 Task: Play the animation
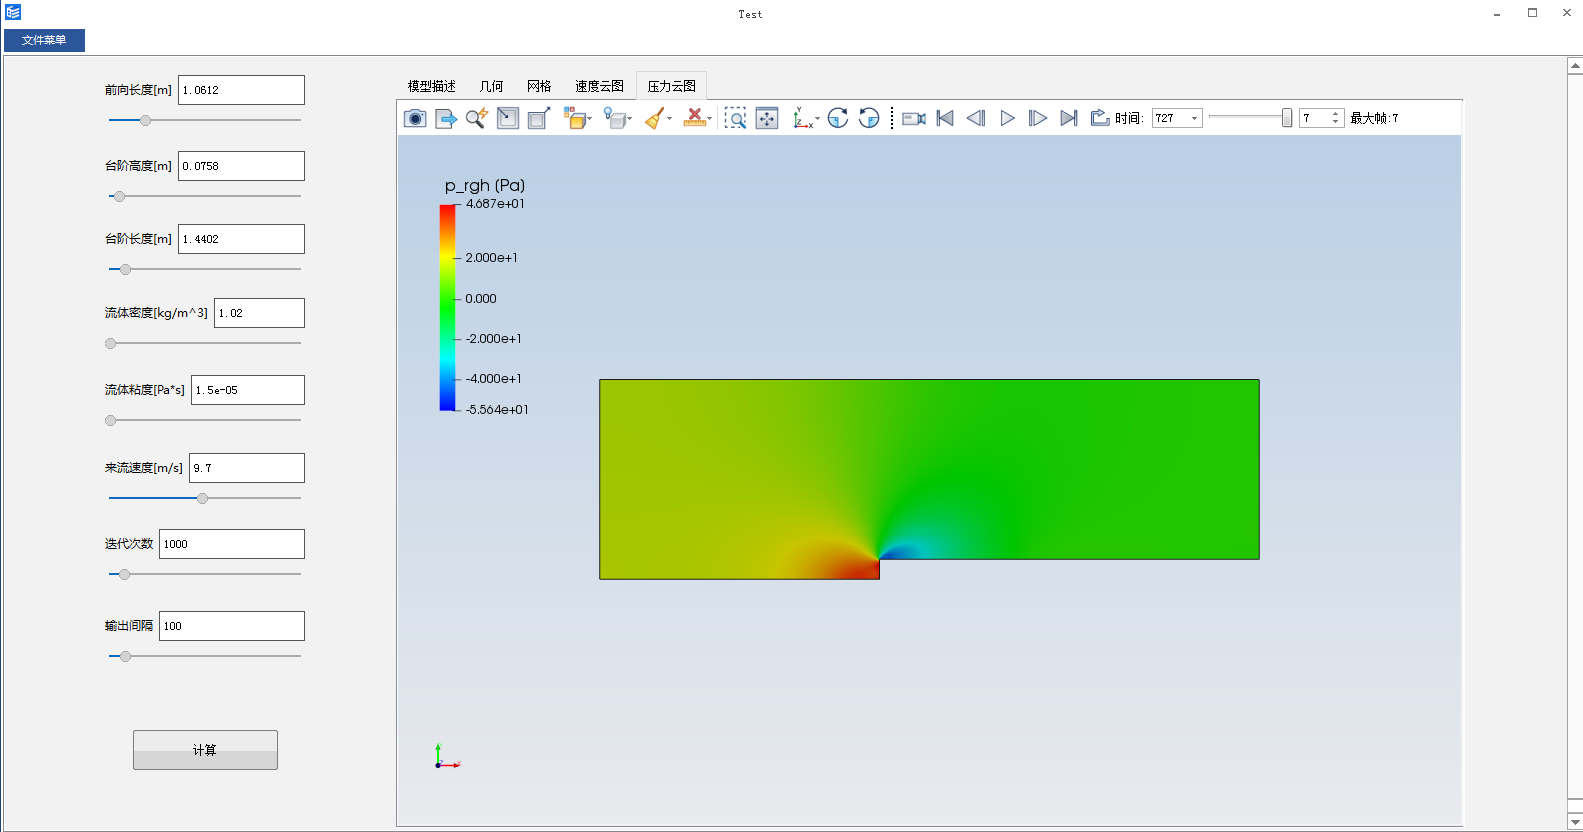point(1007,118)
